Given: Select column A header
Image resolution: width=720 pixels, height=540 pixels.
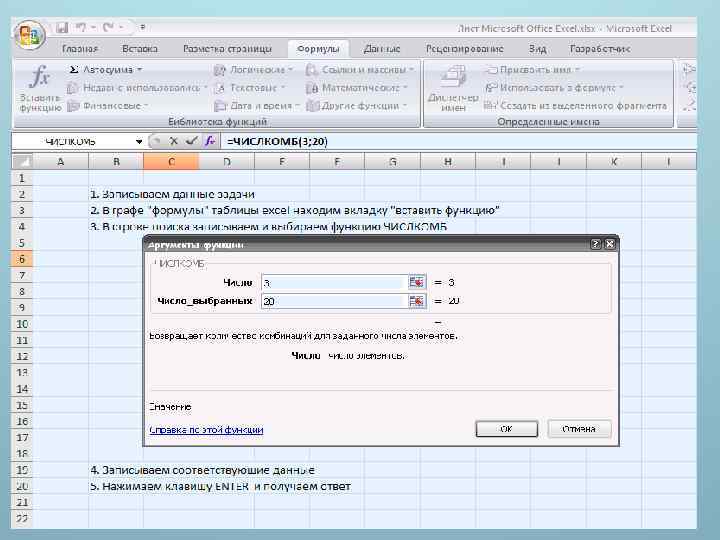Looking at the screenshot, I should point(61,162).
